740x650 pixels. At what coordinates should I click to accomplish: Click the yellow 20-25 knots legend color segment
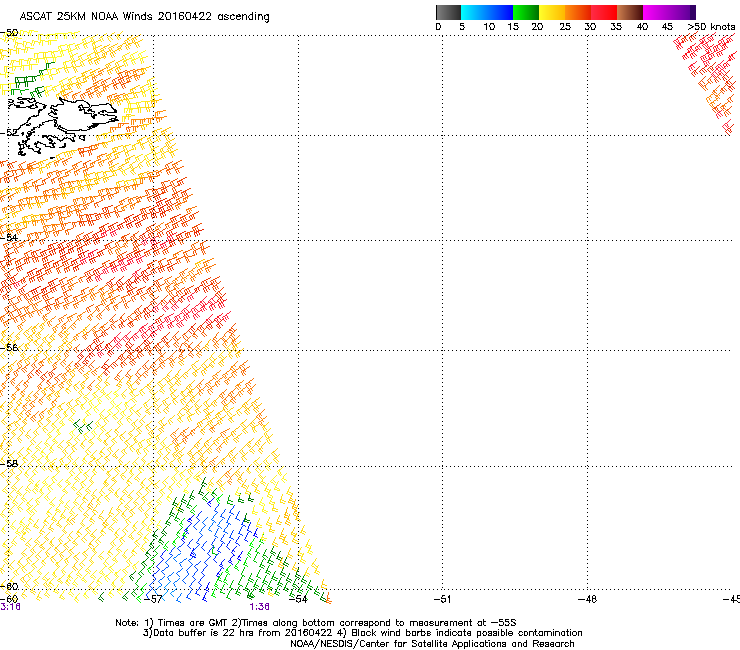coord(552,12)
